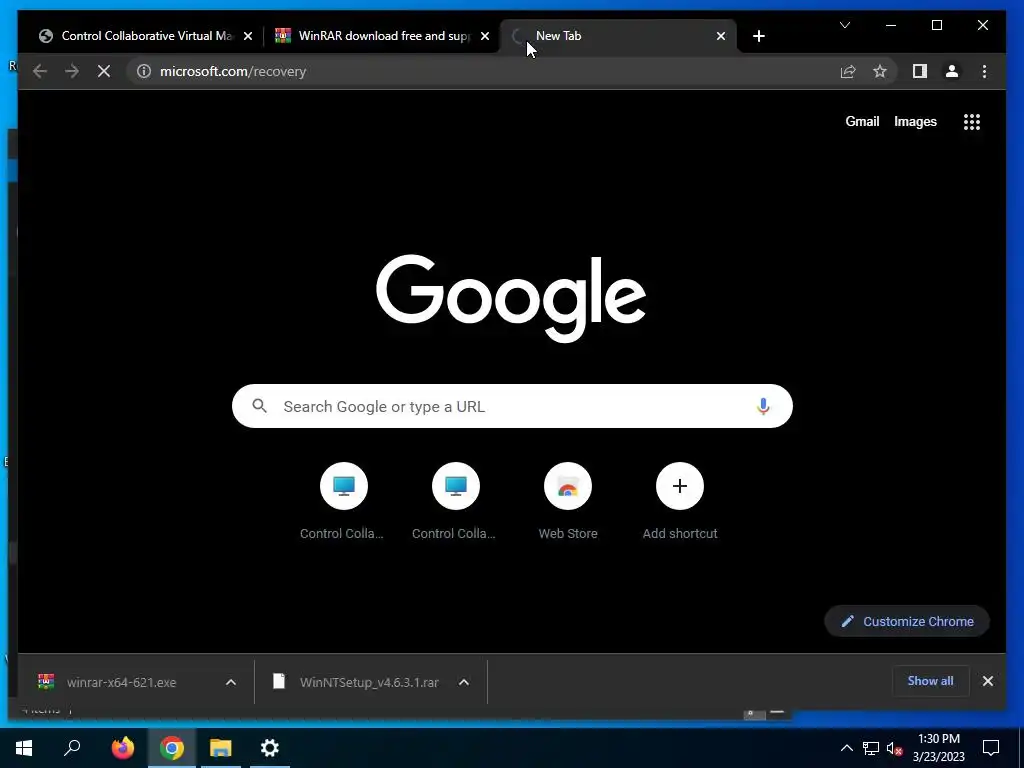Close the WinRAR download tab

(x=485, y=37)
